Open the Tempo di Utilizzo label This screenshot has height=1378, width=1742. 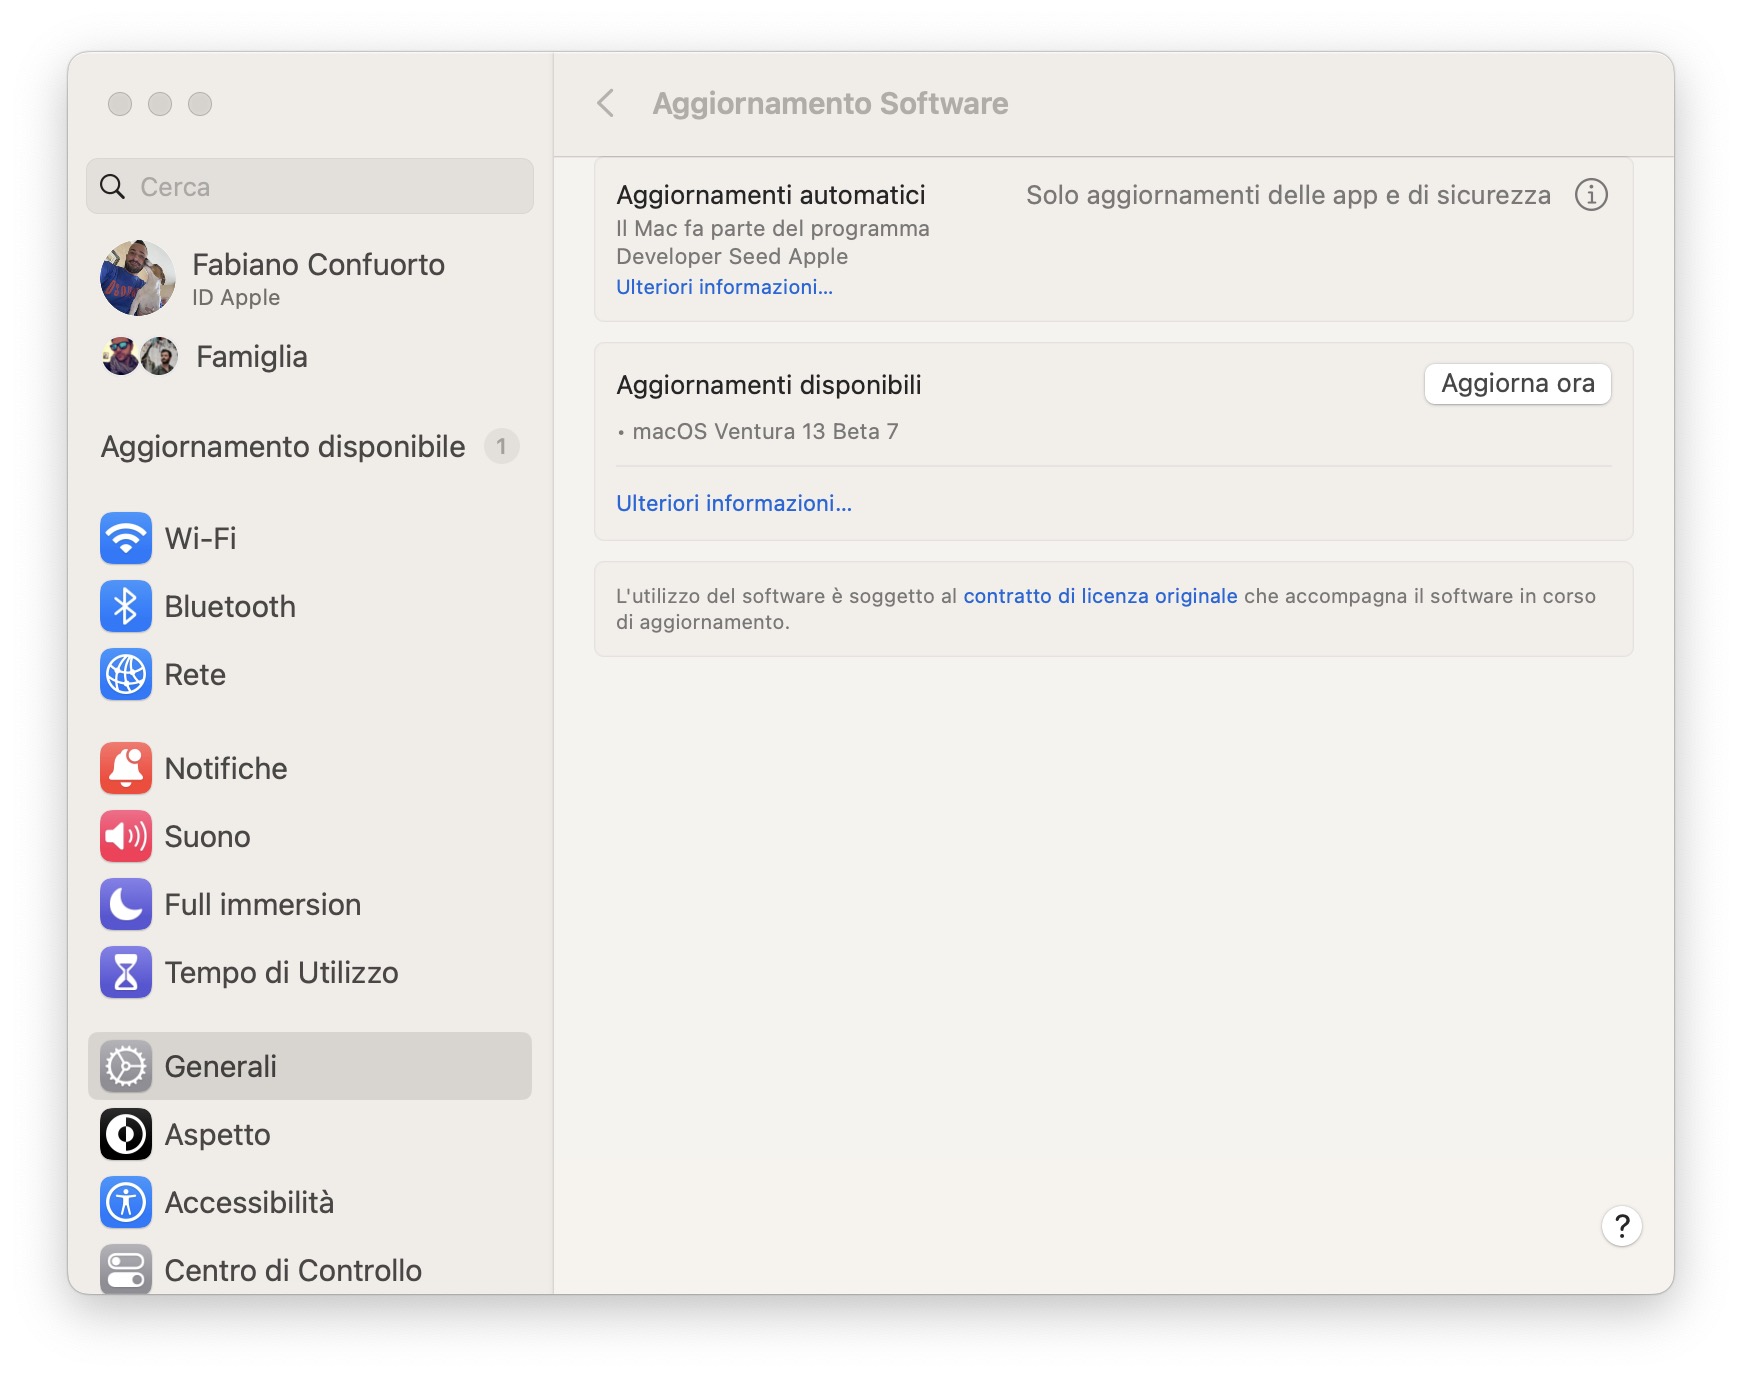point(281,973)
